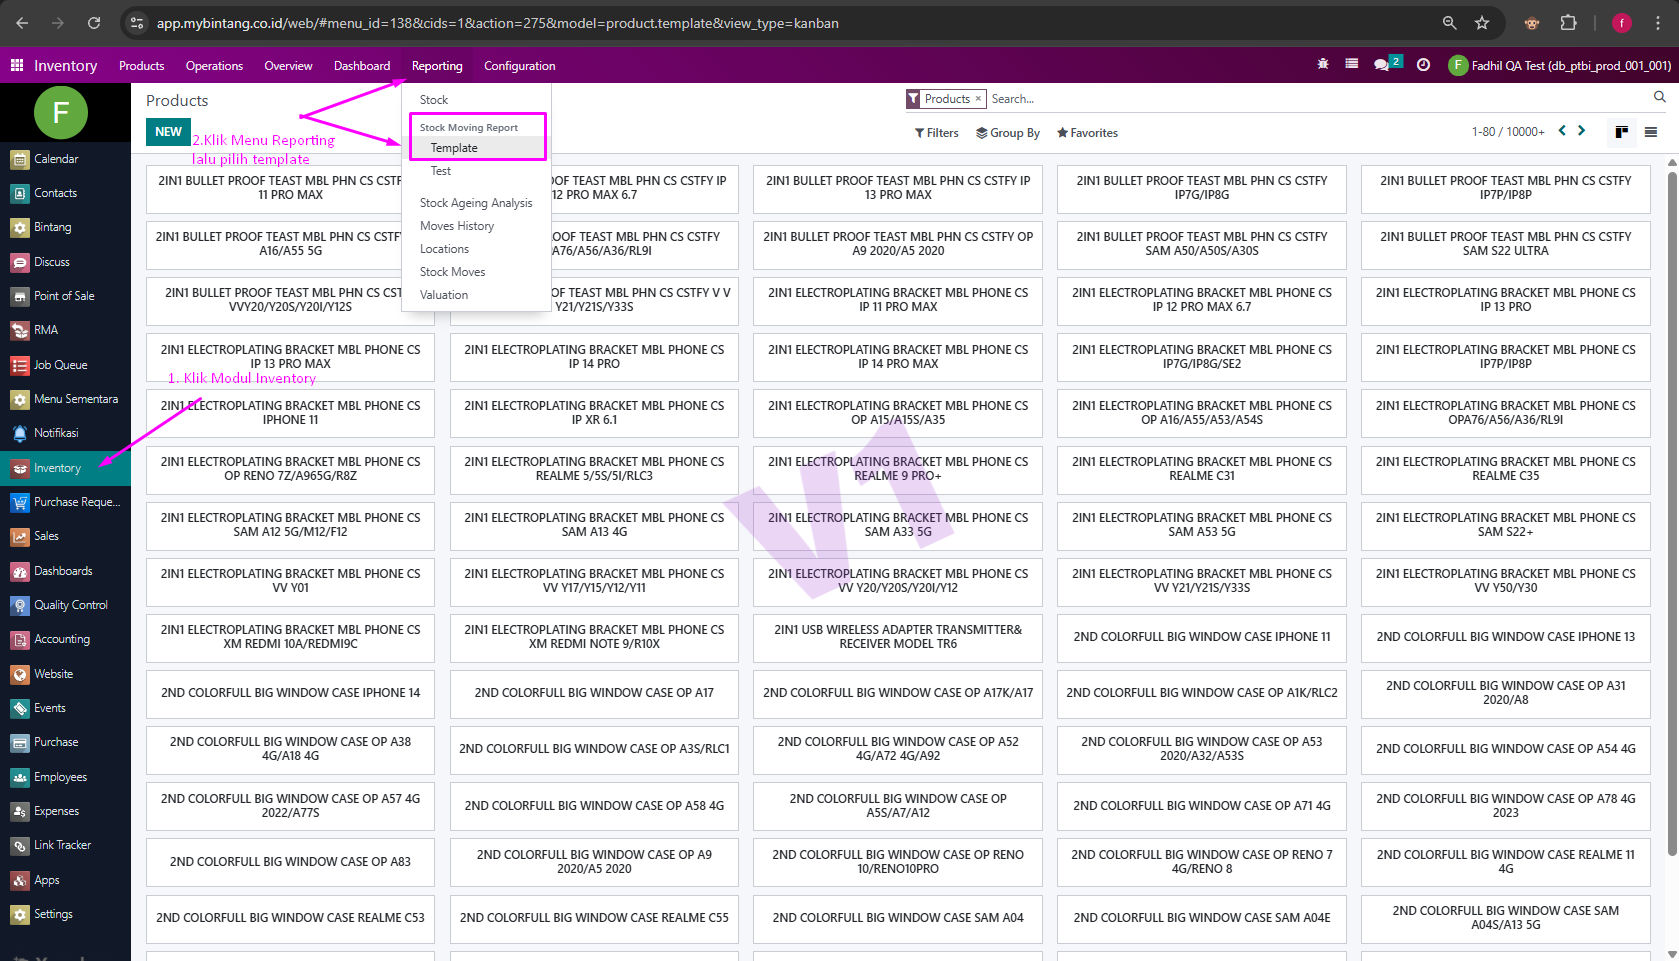The image size is (1679, 961).
Task: Open the Job Queue app
Action: point(65,365)
